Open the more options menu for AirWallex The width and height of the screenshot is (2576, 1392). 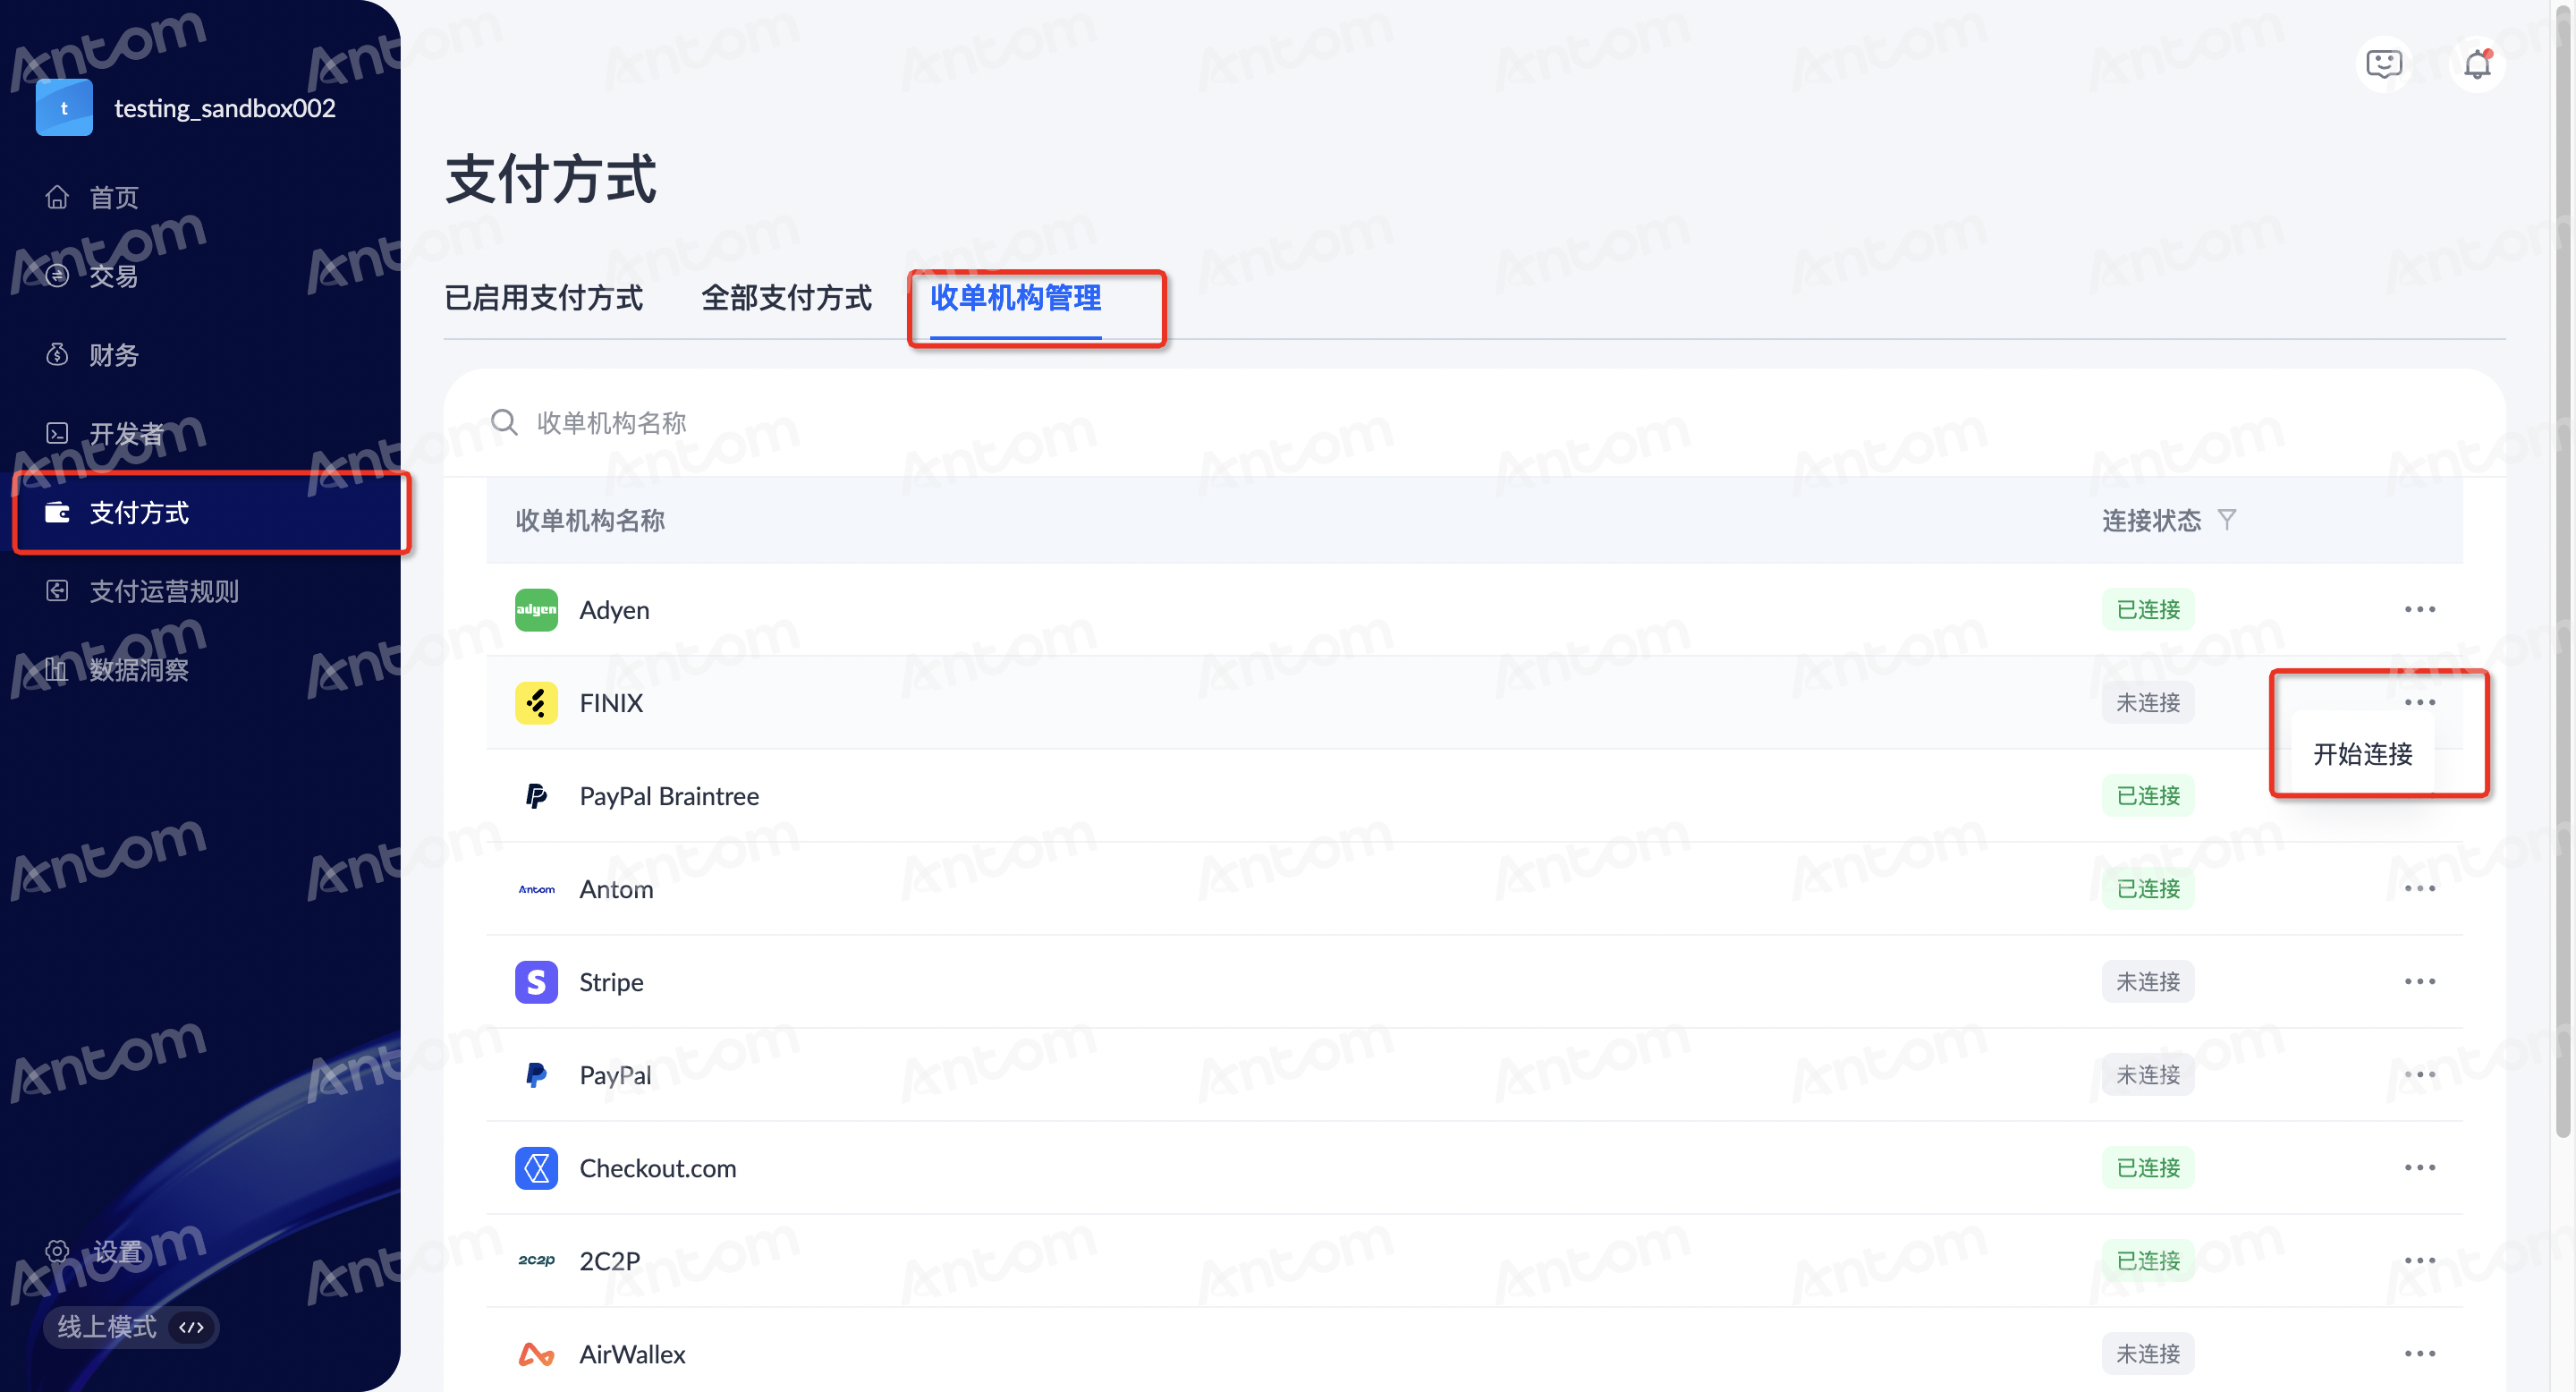2420,1354
